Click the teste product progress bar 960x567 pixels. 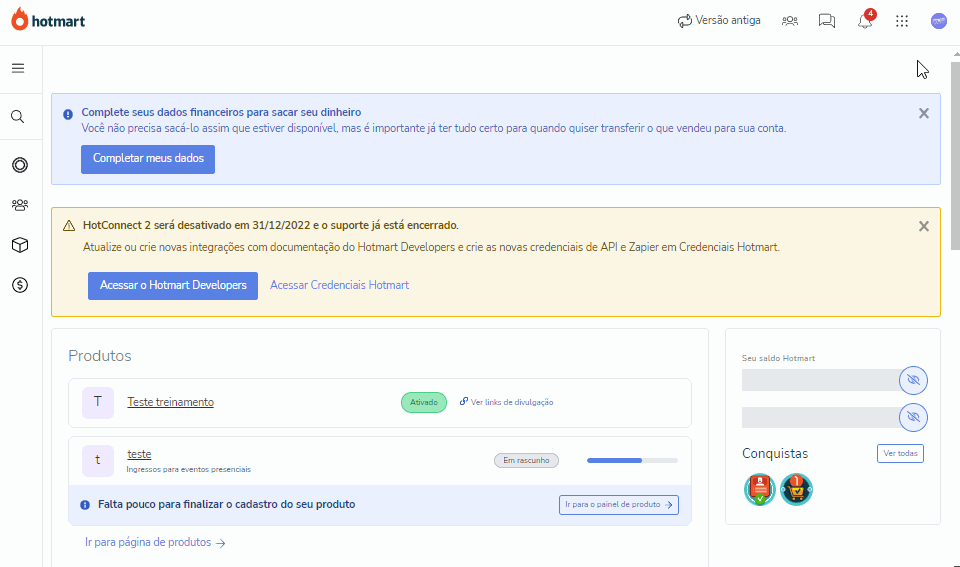tap(632, 460)
